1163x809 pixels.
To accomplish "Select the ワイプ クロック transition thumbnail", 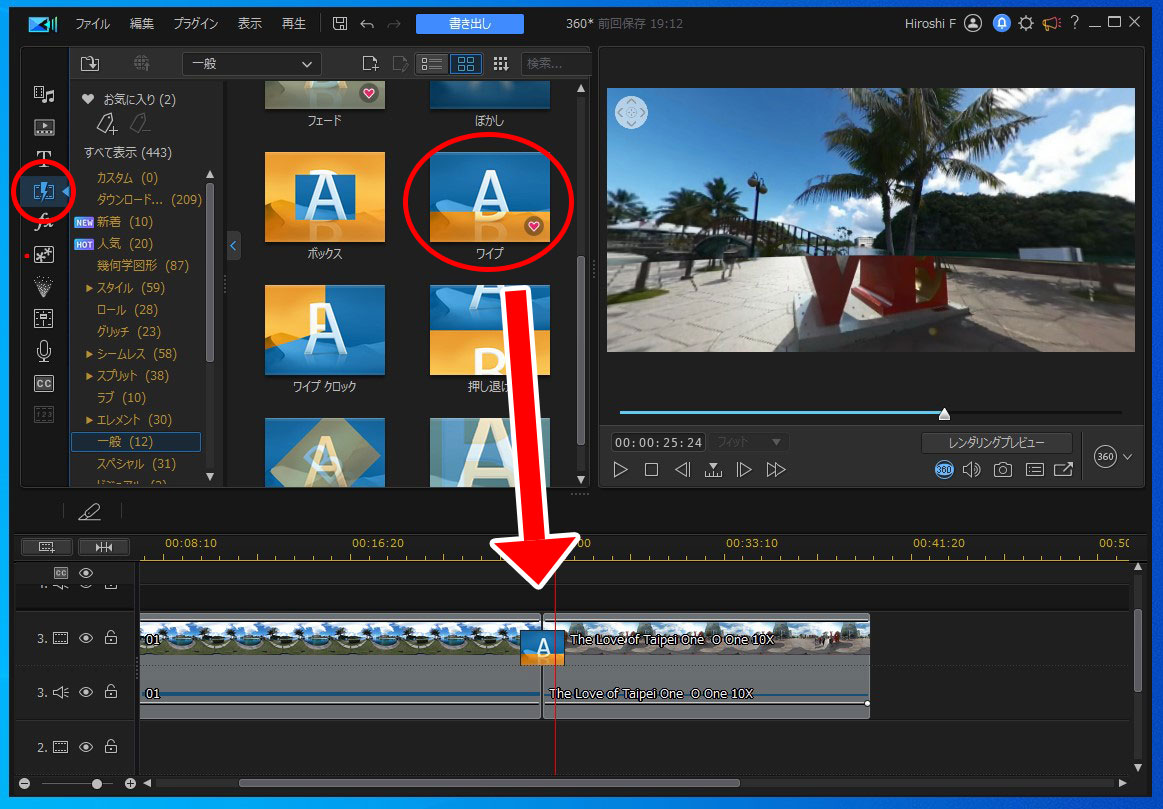I will click(325, 330).
